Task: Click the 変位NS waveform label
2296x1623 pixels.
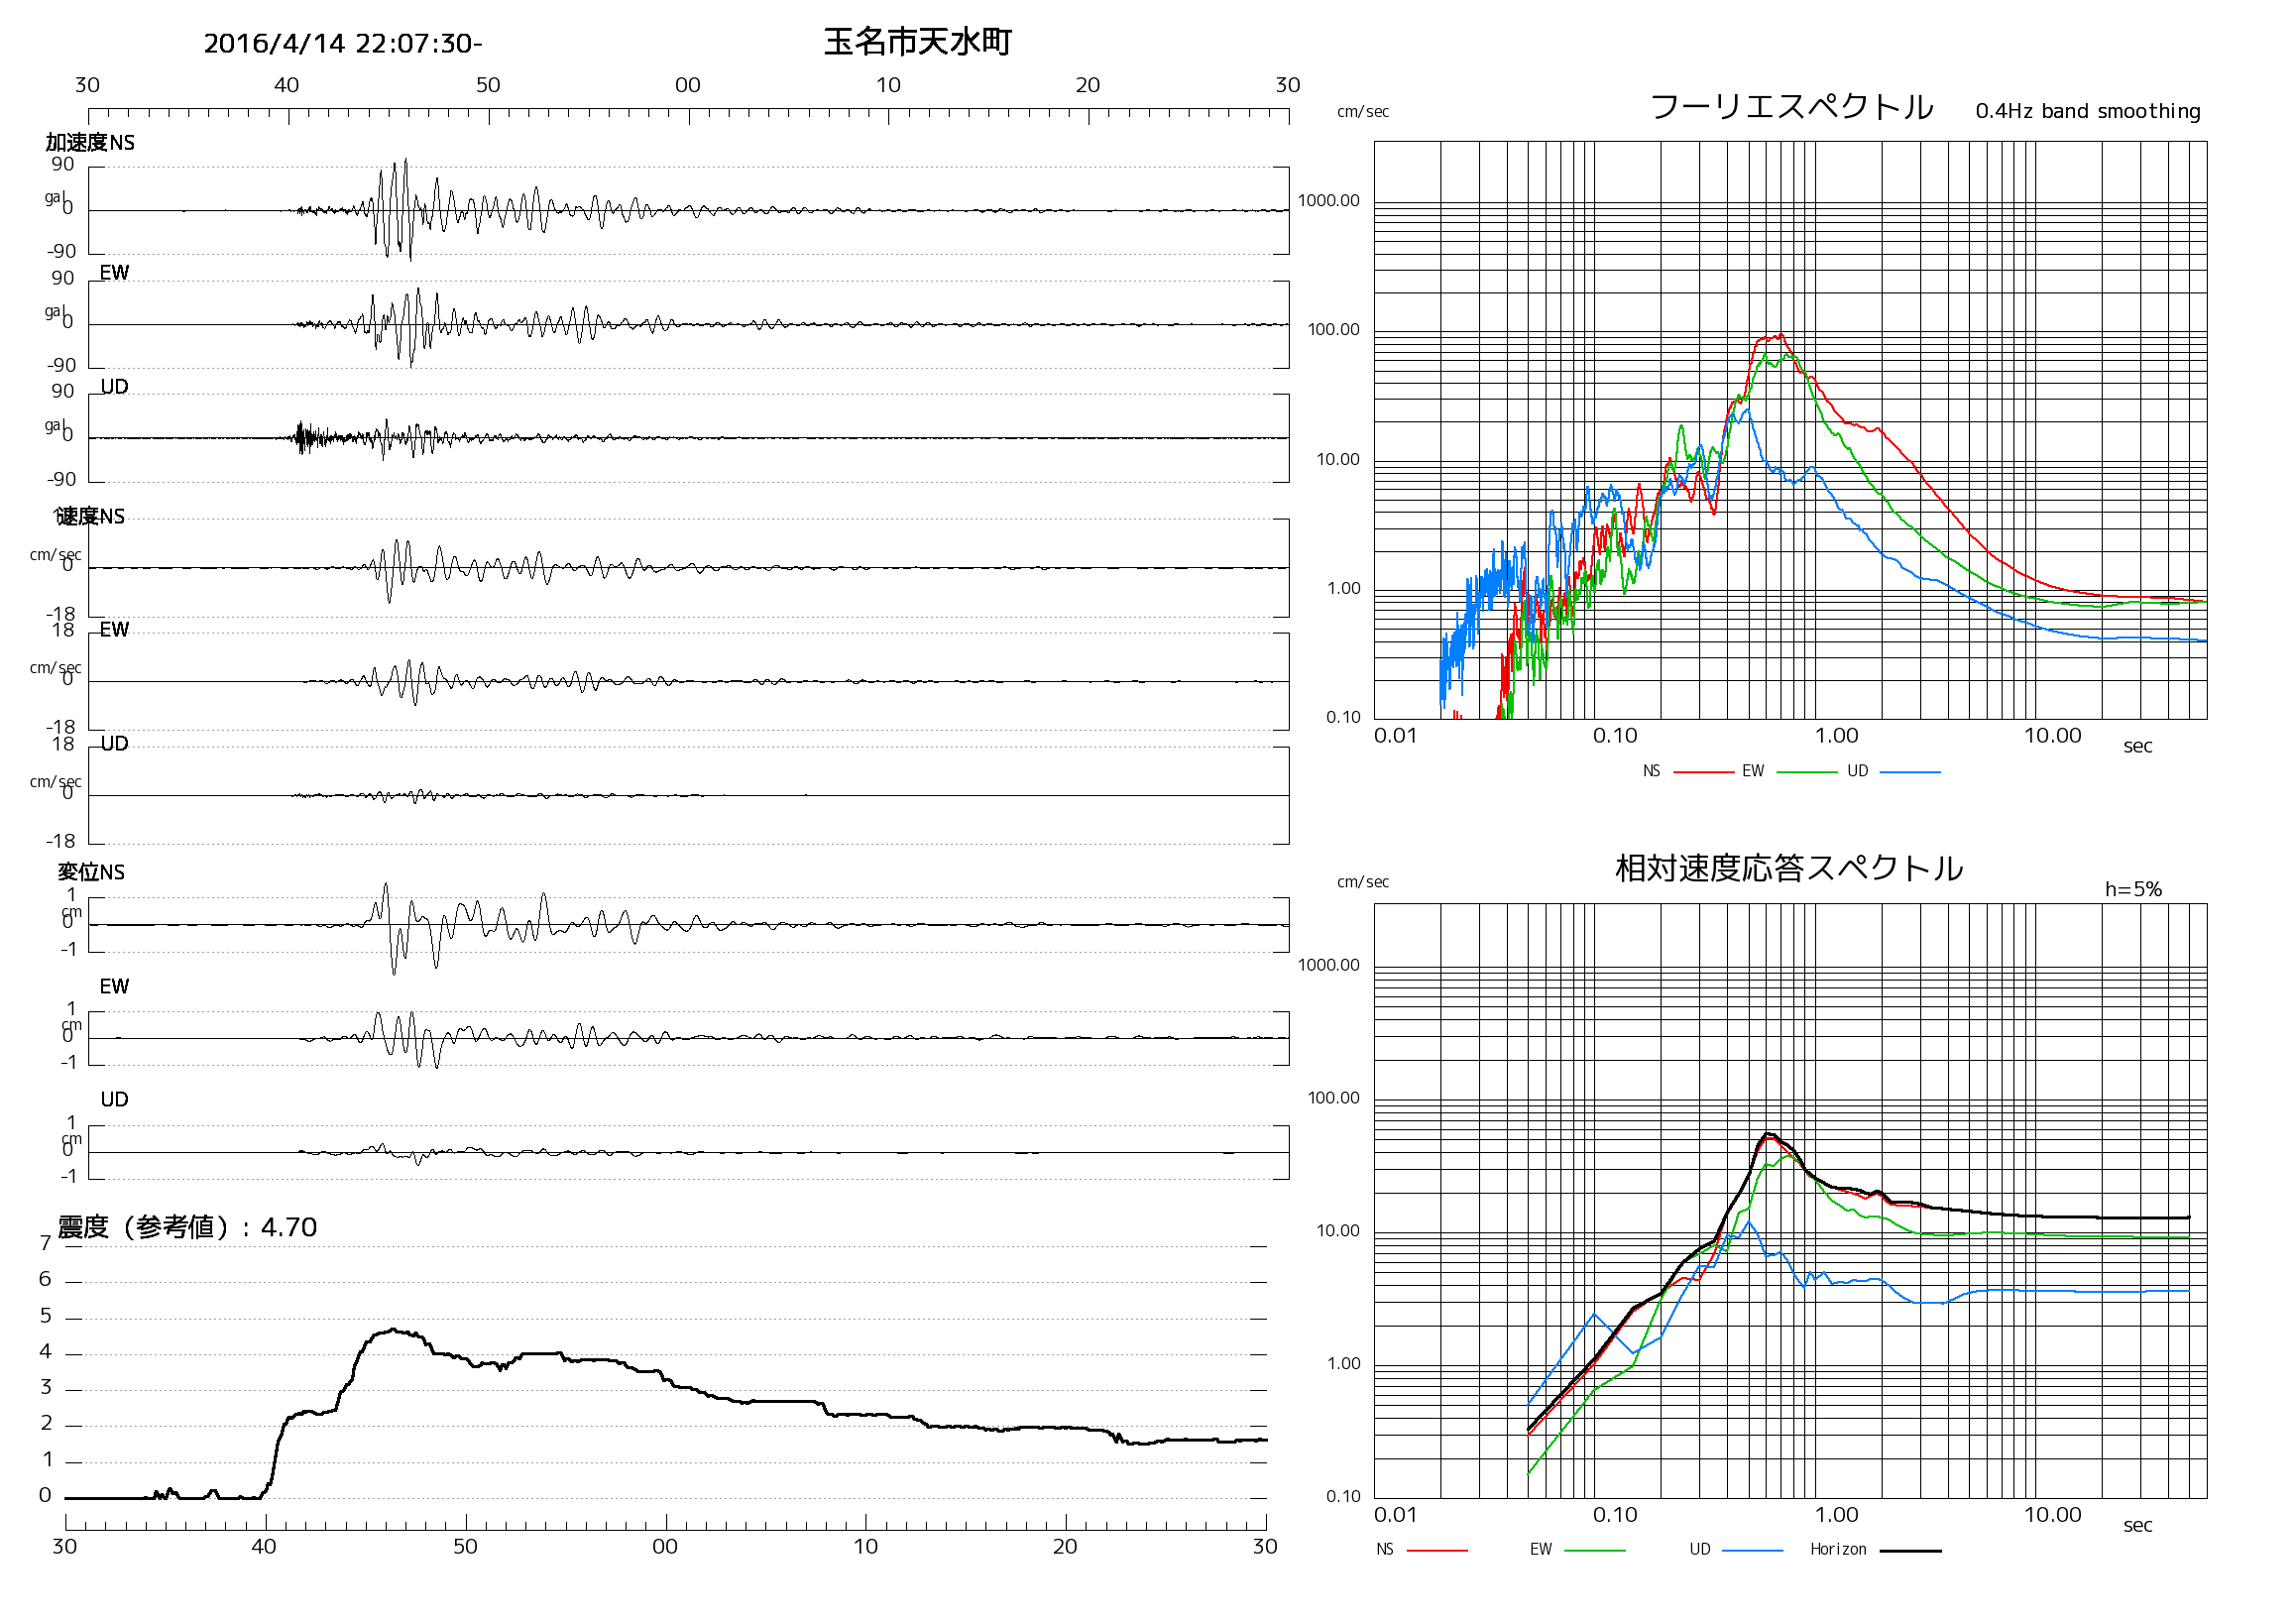Action: tap(91, 872)
